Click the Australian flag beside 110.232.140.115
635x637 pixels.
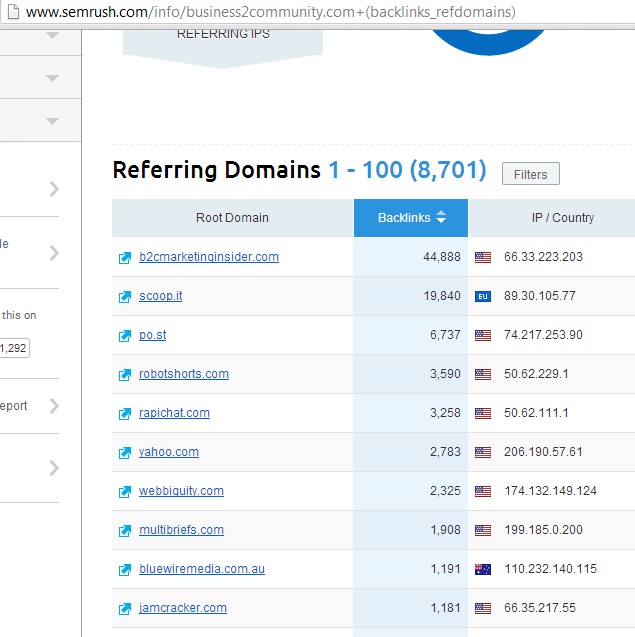(x=483, y=569)
